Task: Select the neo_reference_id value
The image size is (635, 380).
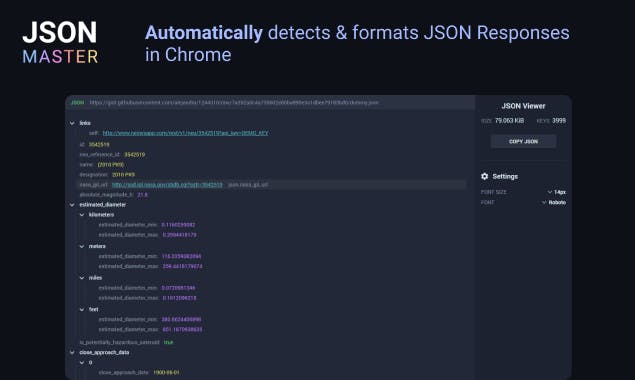Action: (x=134, y=155)
